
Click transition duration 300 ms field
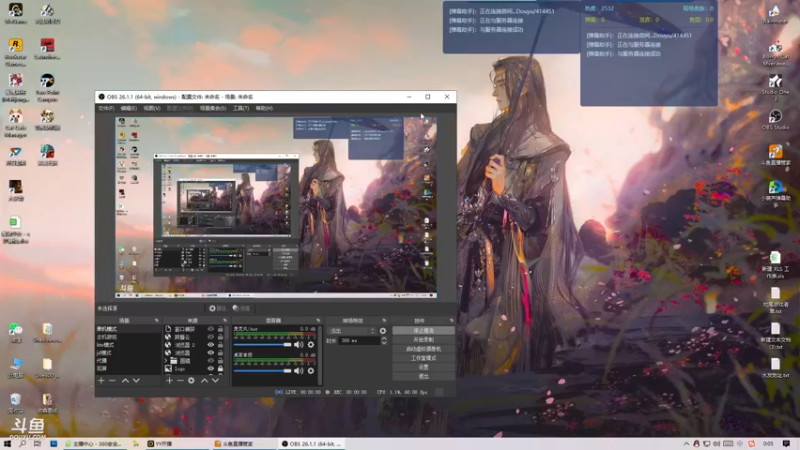pyautogui.click(x=360, y=340)
